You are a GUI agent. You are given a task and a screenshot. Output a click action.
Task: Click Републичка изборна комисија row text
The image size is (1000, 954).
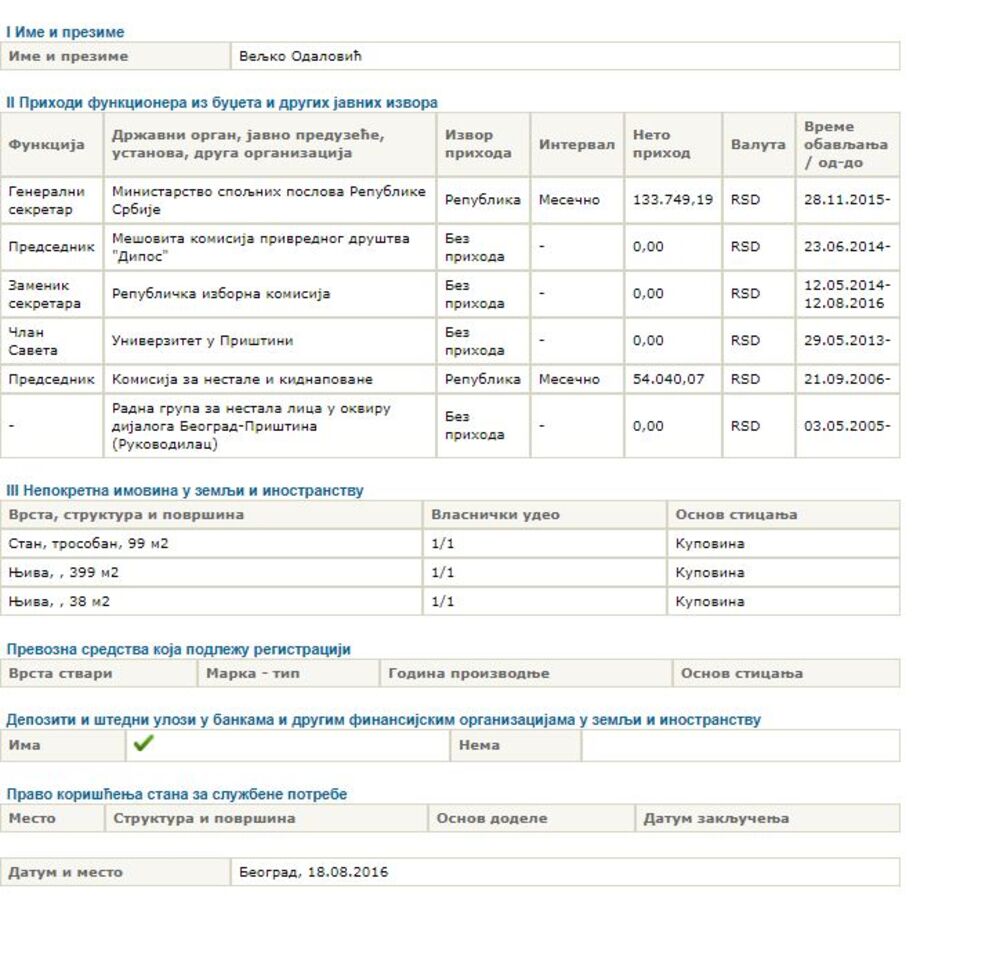tap(221, 294)
